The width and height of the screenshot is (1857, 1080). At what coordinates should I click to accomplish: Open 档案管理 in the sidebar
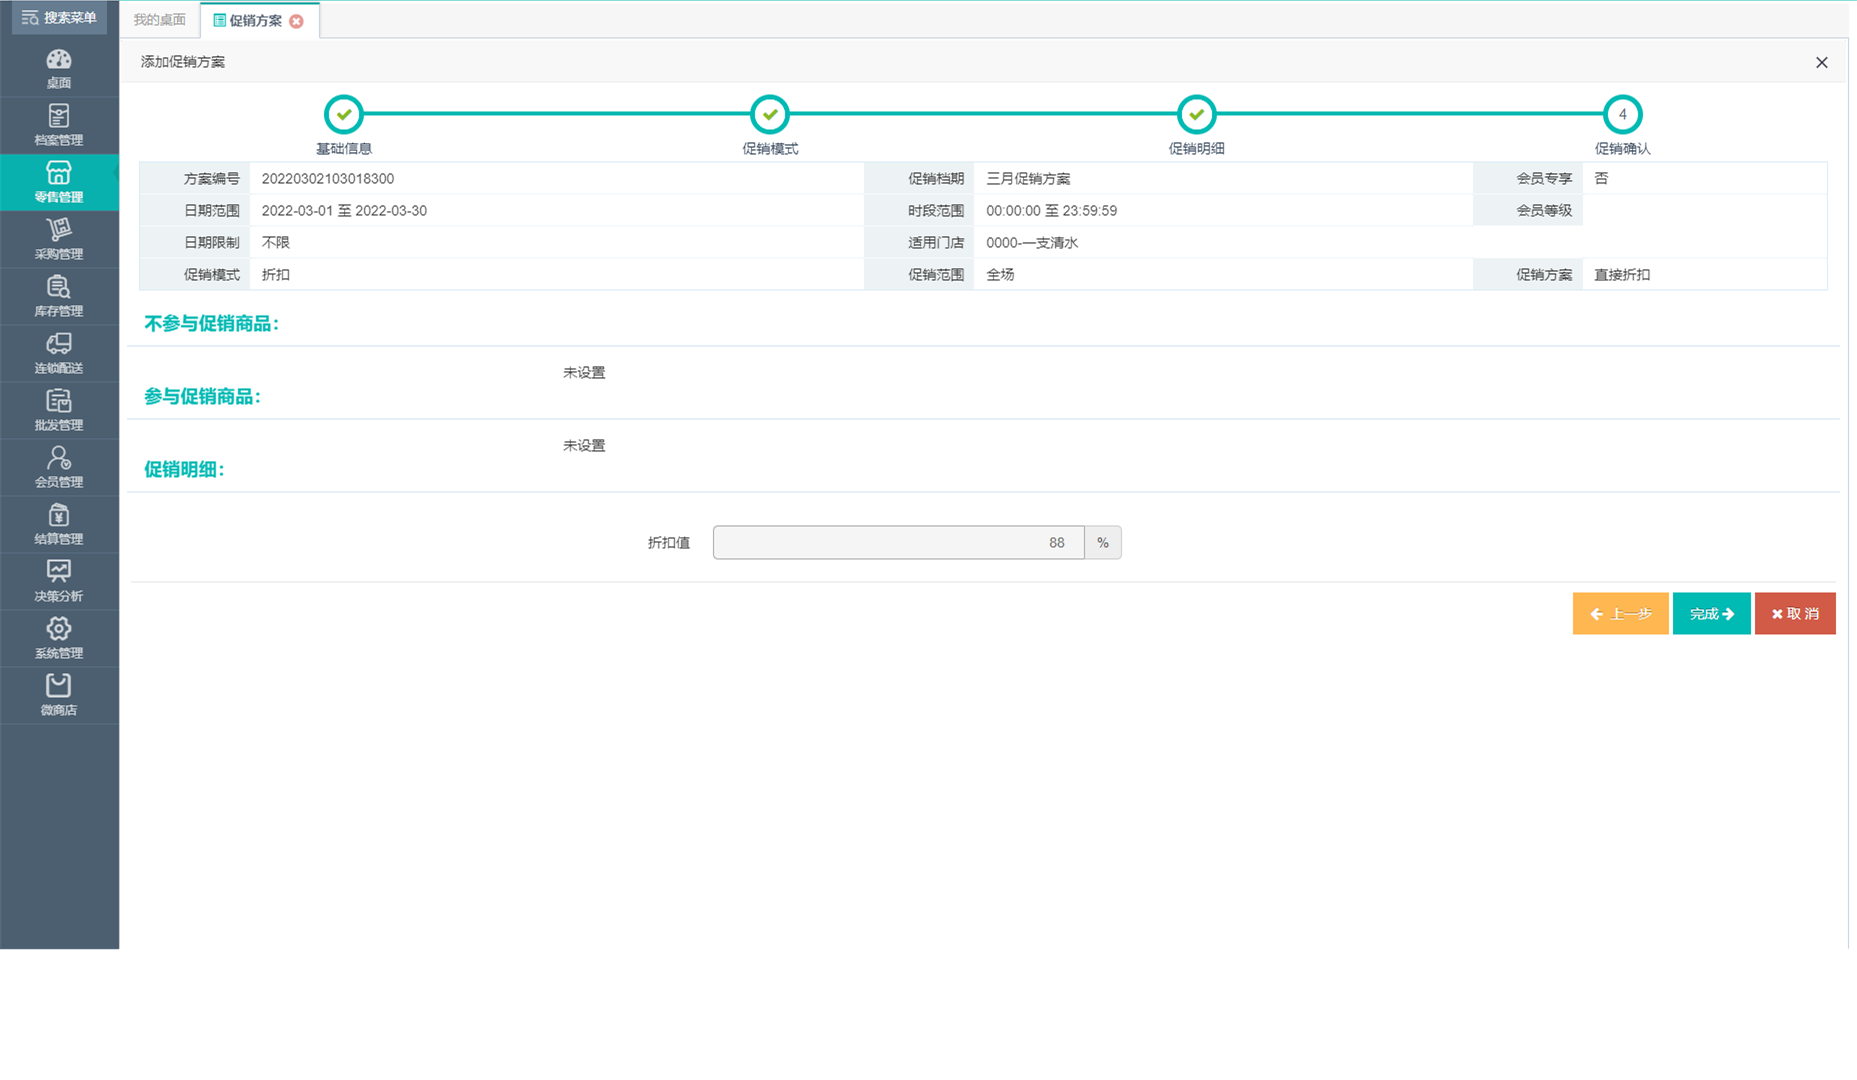[59, 125]
